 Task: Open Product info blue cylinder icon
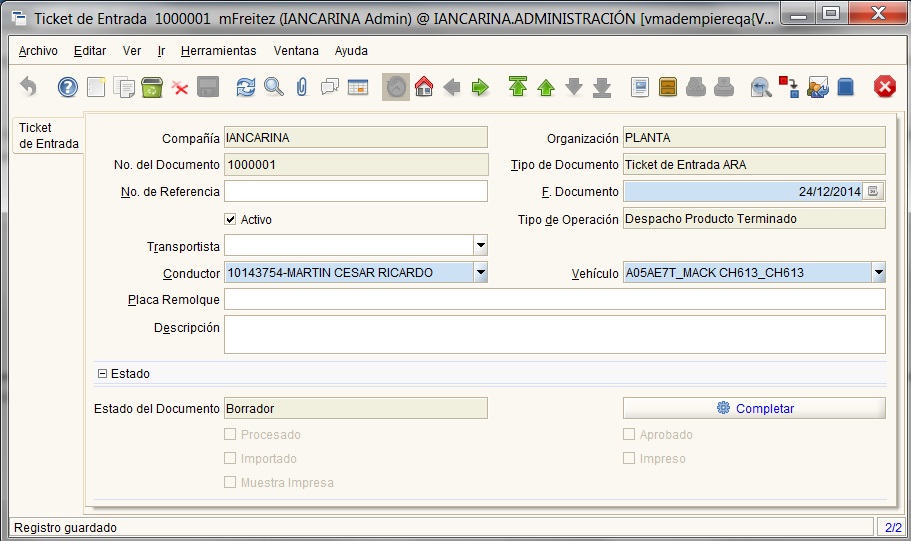845,87
